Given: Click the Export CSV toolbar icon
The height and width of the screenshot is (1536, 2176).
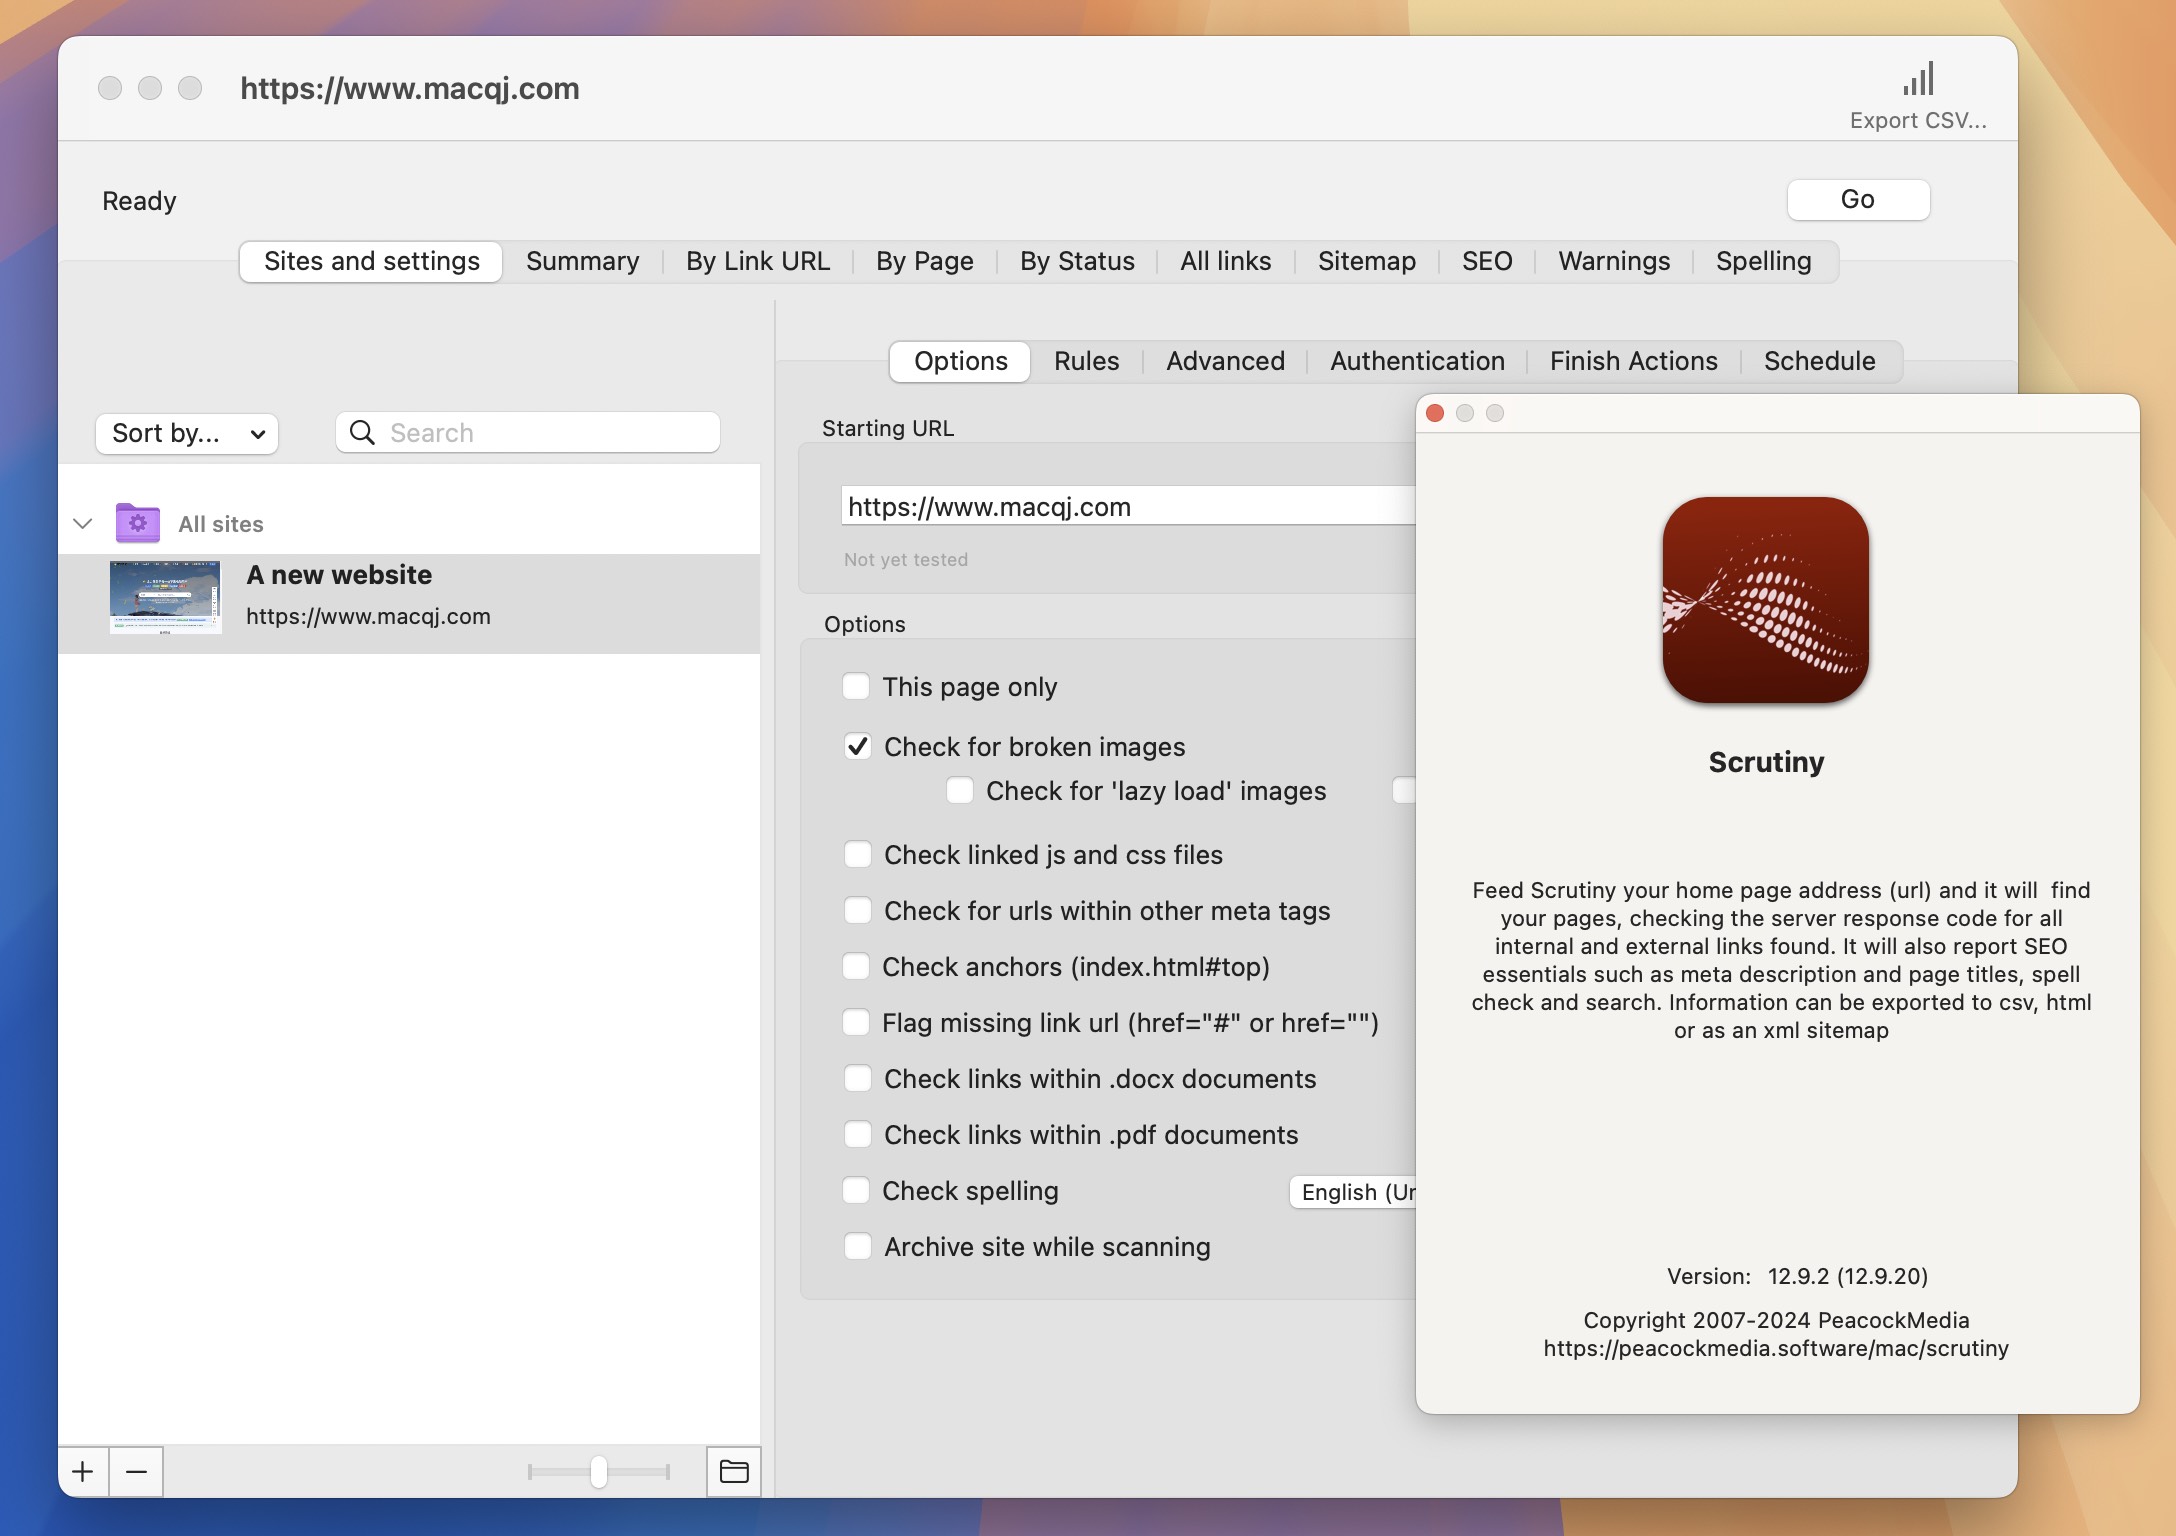Looking at the screenshot, I should point(1918,79).
